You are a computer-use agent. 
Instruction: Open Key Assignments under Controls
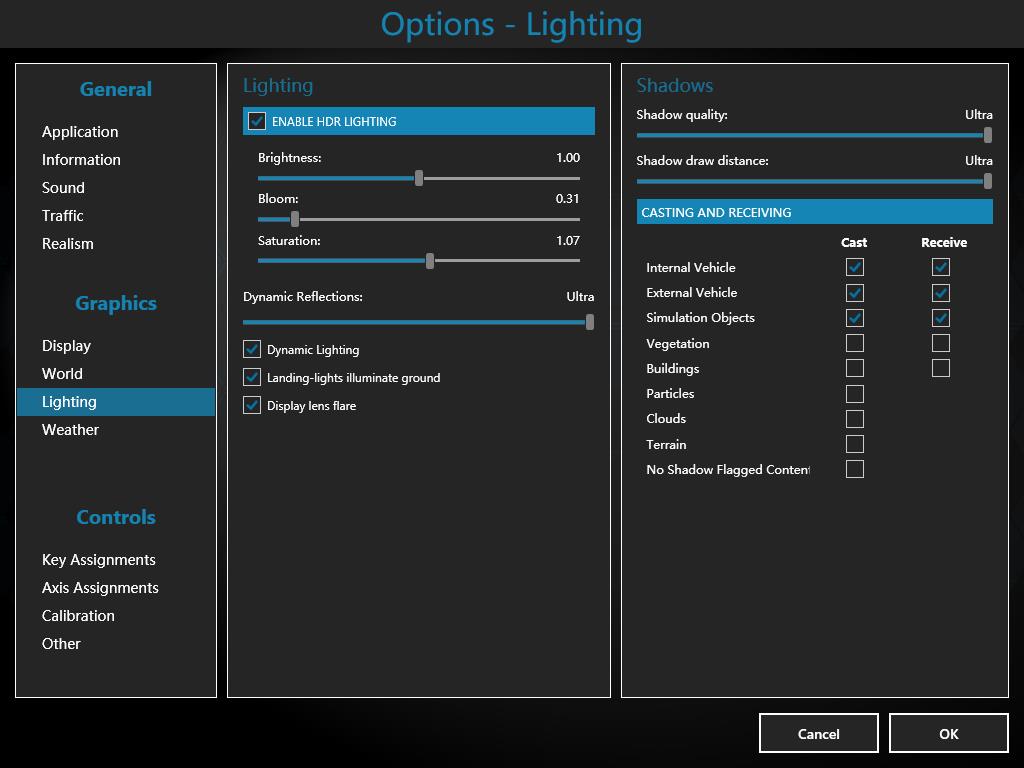click(98, 560)
